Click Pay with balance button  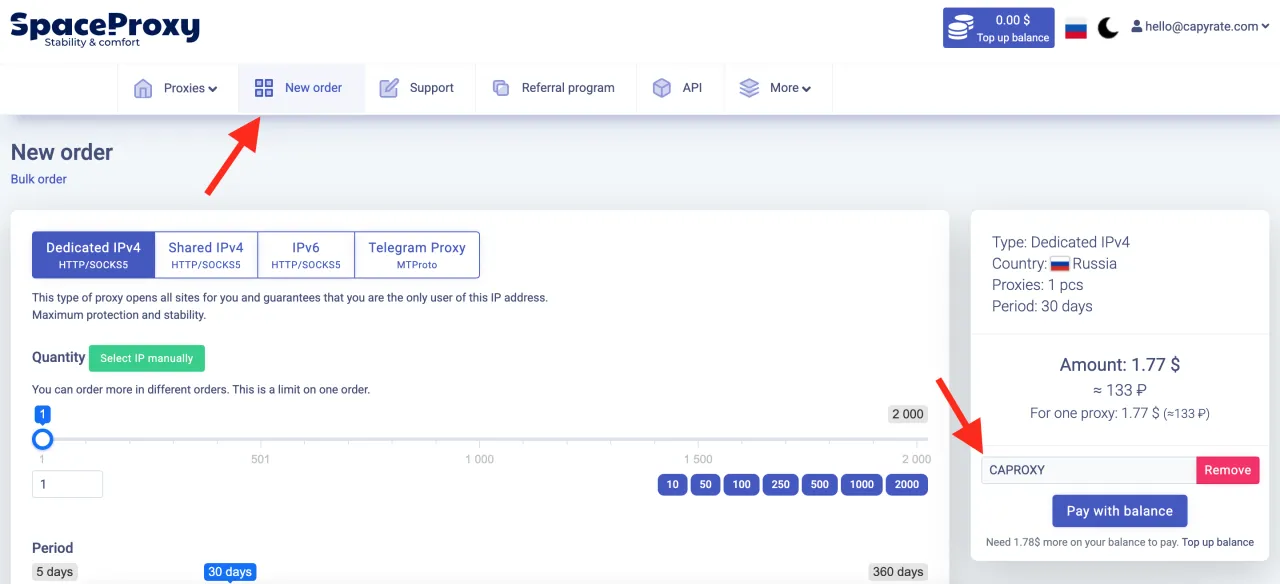tap(1119, 511)
